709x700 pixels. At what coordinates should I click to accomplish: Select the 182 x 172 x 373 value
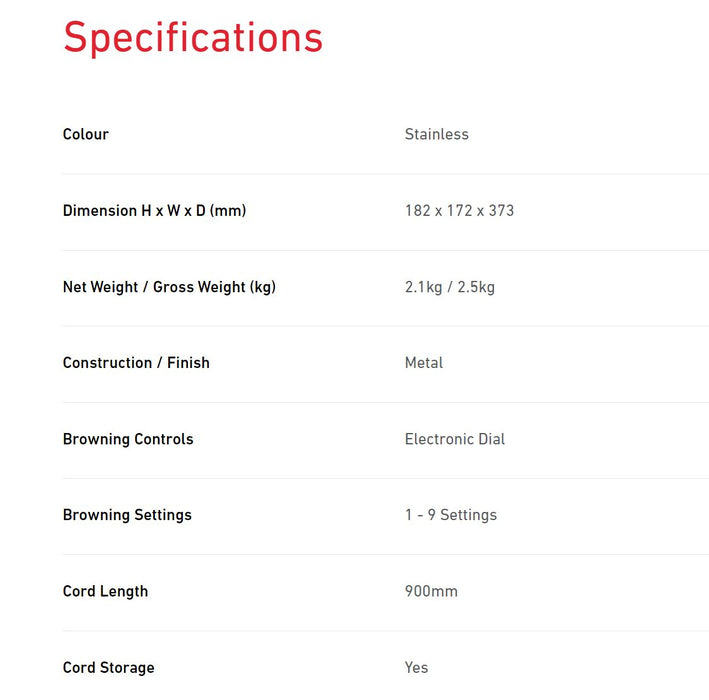459,210
